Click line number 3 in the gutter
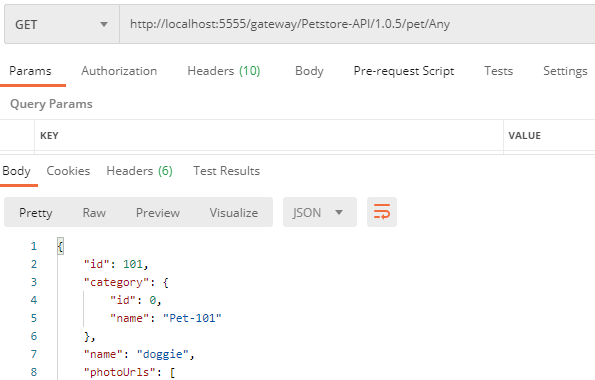The image size is (595, 380). point(34,282)
